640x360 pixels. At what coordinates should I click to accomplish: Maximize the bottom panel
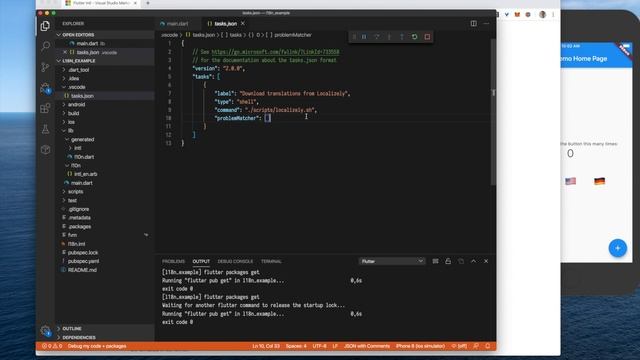click(x=473, y=261)
